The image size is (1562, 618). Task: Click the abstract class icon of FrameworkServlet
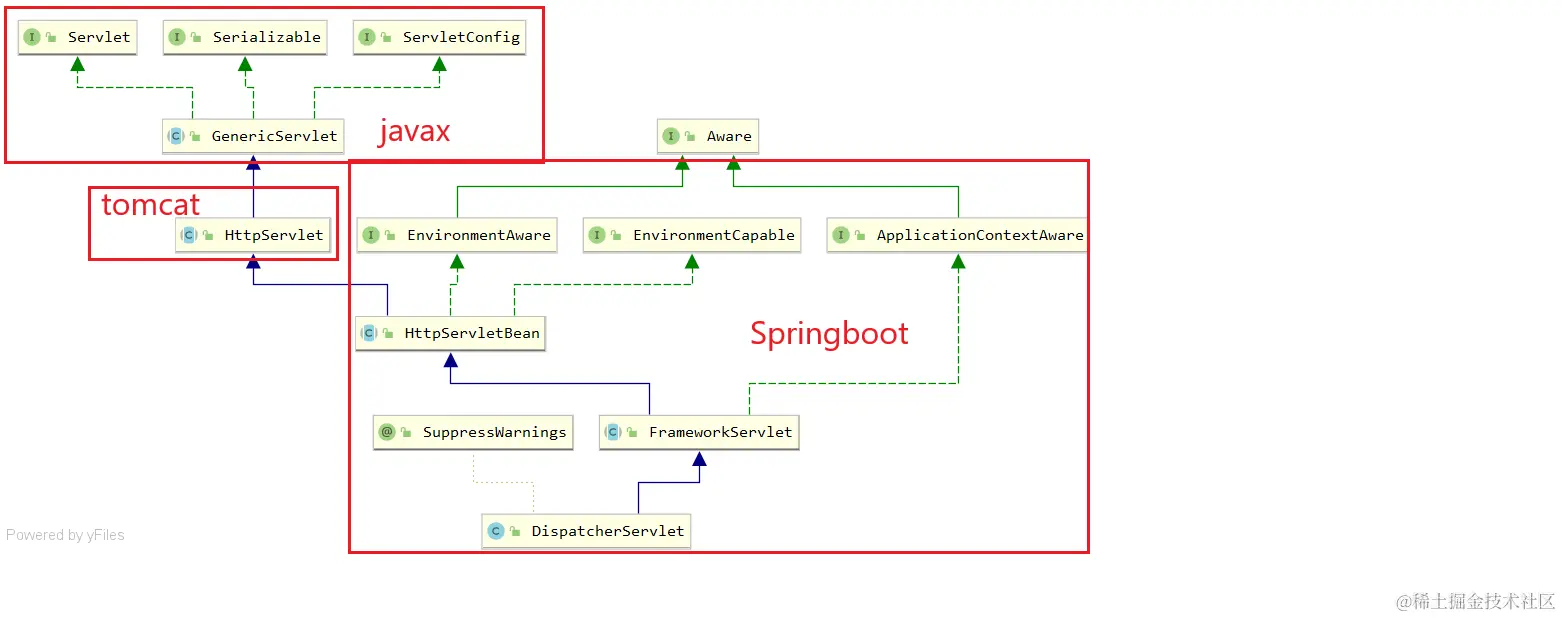[613, 432]
